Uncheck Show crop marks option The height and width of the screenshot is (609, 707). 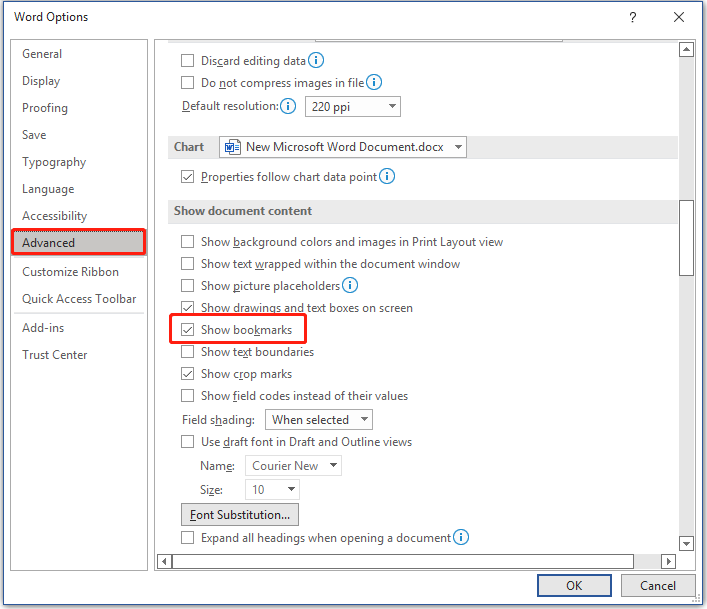pyautogui.click(x=188, y=374)
